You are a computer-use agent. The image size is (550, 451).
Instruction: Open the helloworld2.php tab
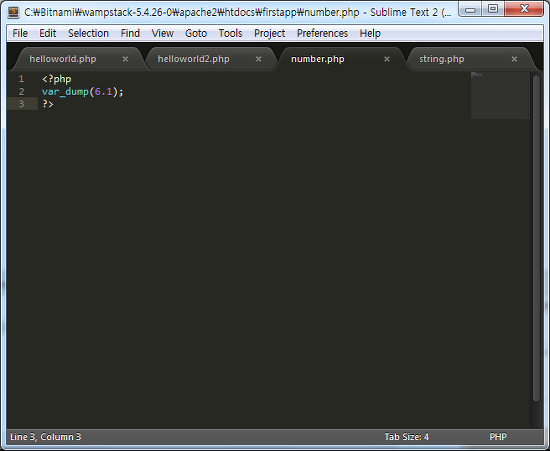(194, 59)
